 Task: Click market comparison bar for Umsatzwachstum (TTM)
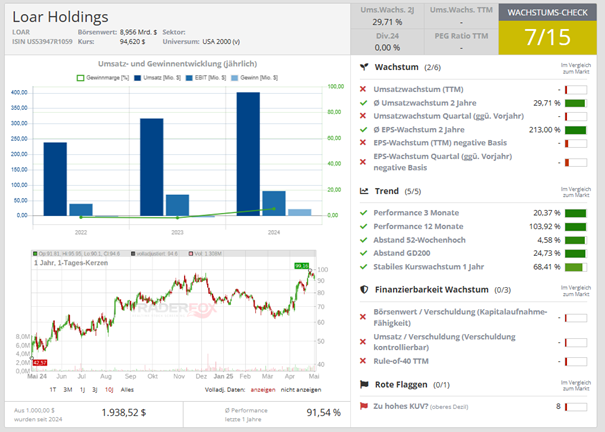(x=576, y=90)
